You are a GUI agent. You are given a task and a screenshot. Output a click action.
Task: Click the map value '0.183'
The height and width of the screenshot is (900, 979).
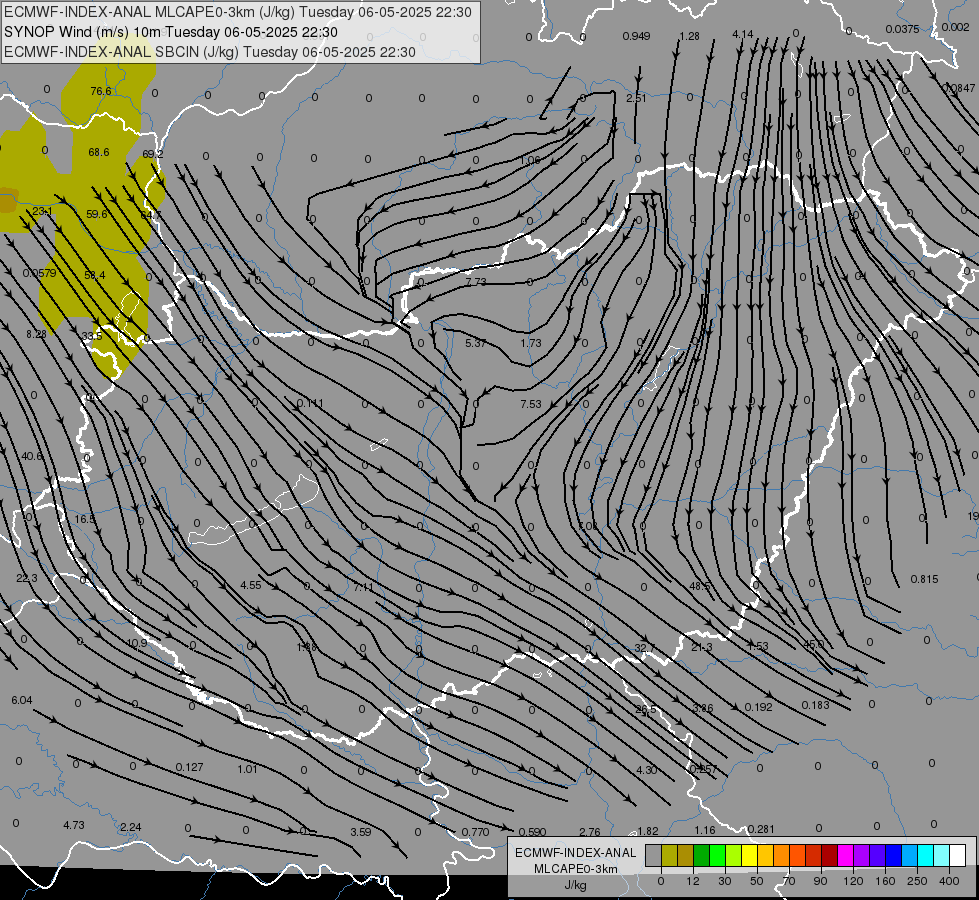click(815, 705)
